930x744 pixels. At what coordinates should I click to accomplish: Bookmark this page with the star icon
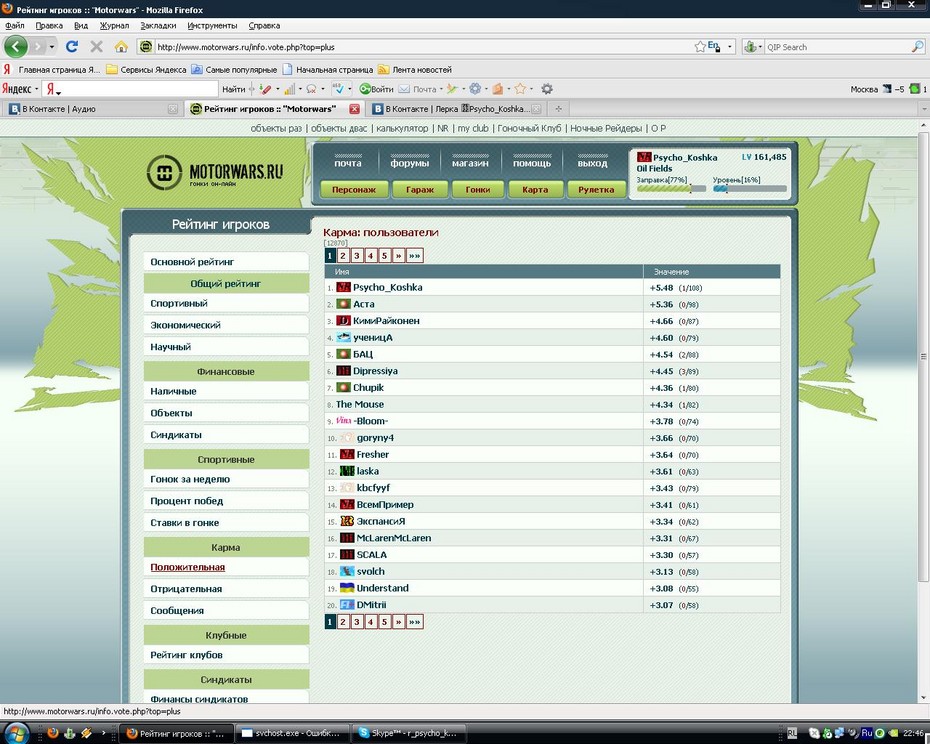click(700, 46)
